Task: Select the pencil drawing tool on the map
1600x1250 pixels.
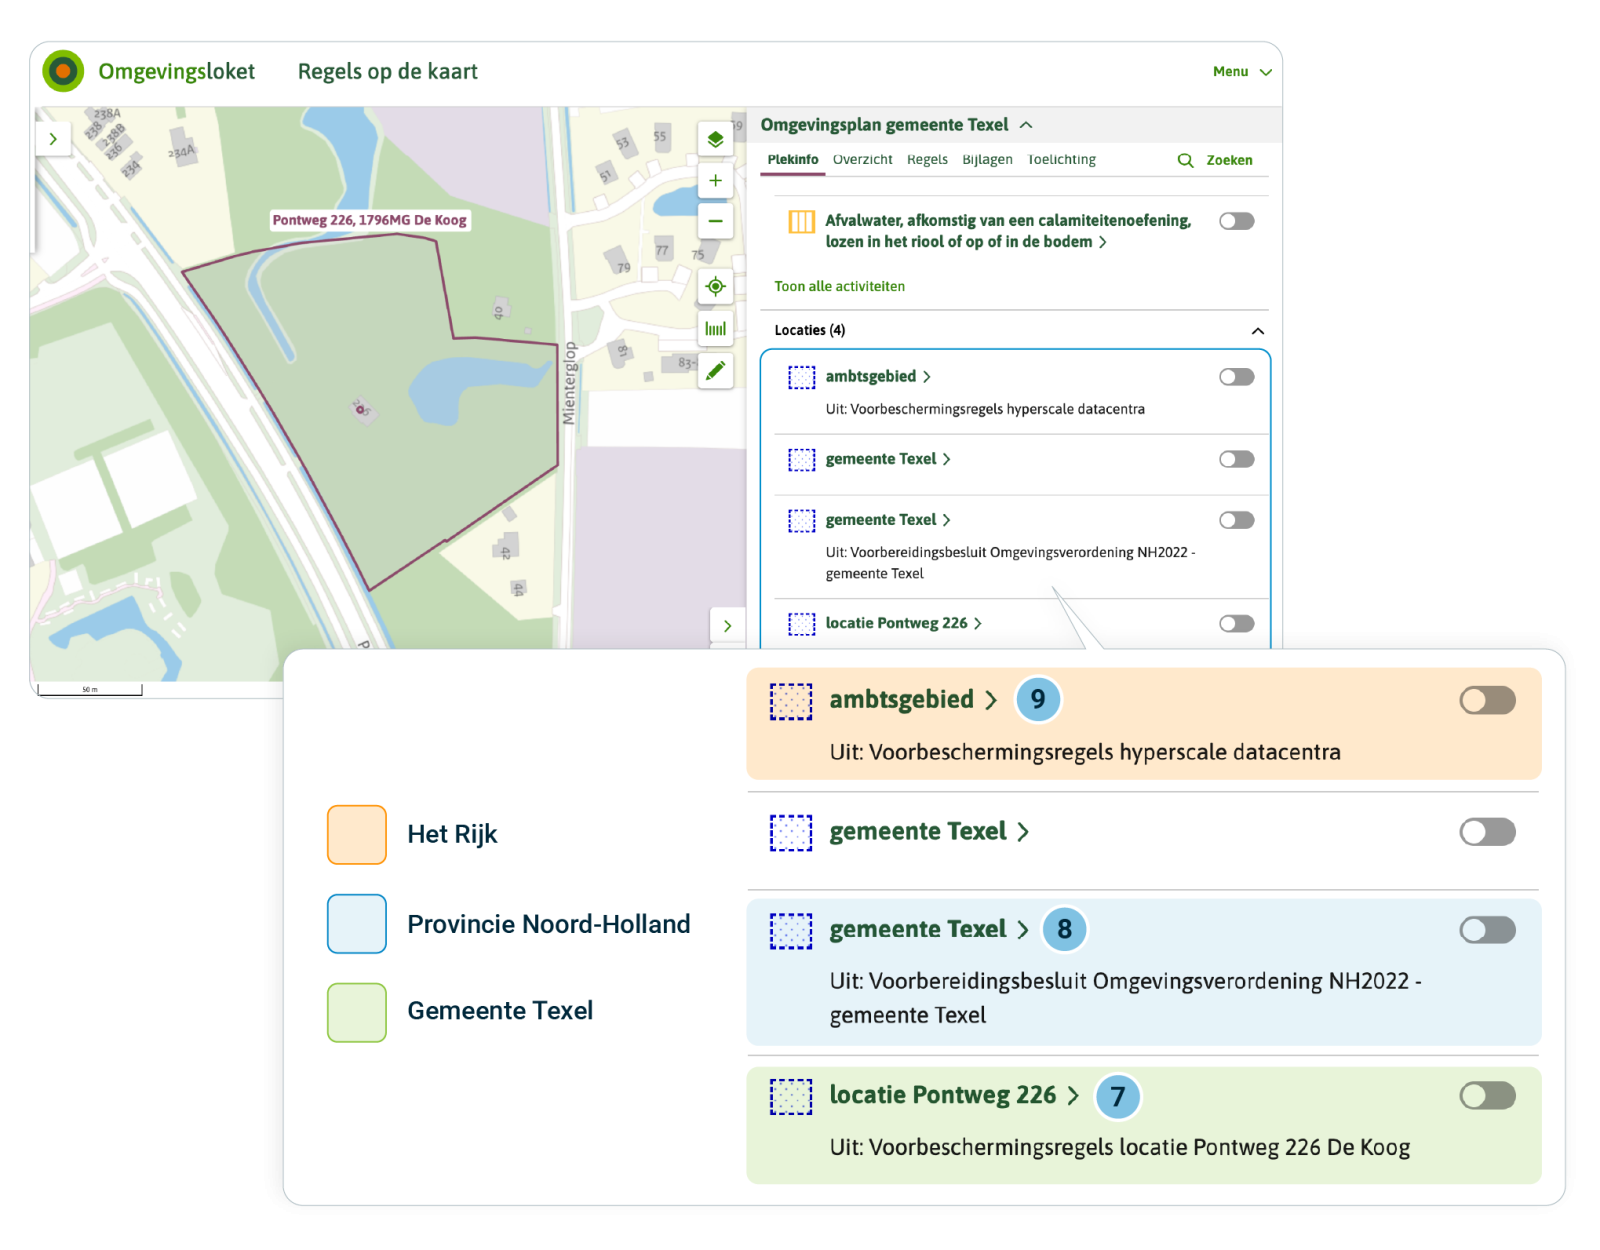Action: pos(714,369)
